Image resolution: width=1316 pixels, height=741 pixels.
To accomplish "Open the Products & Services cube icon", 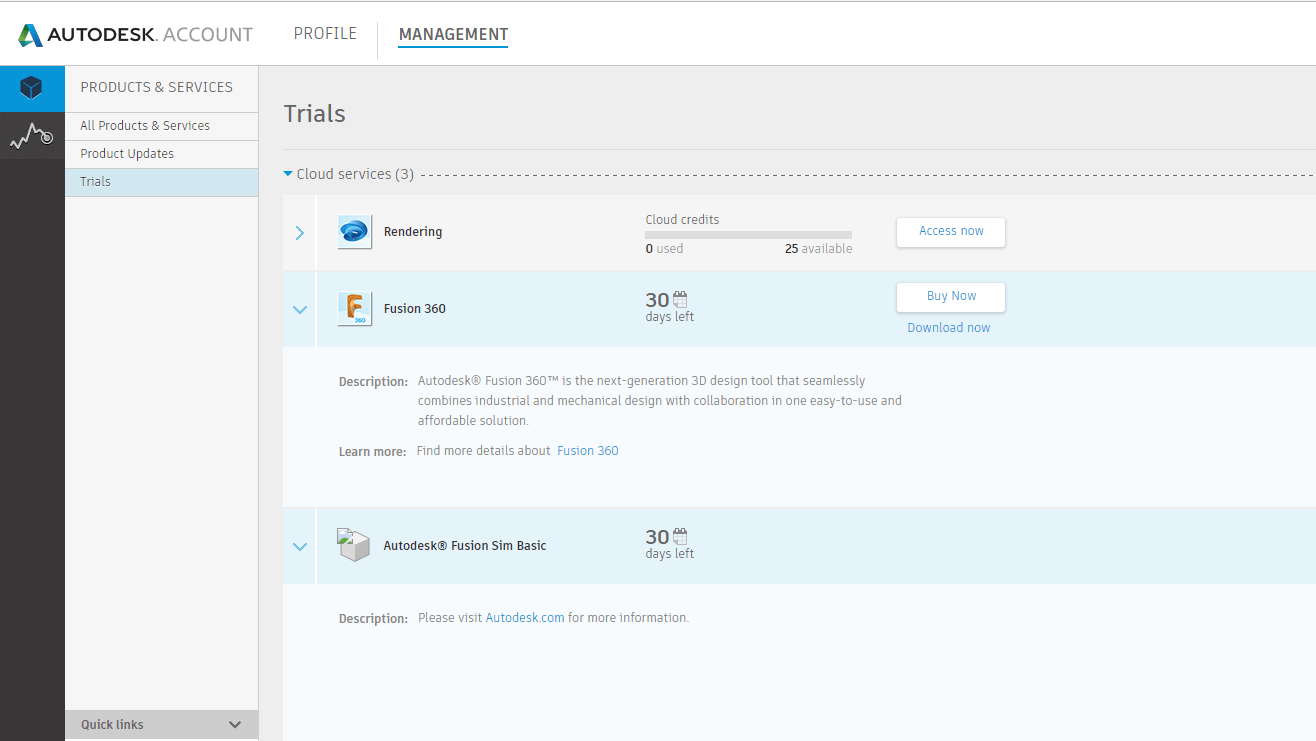I will point(32,88).
